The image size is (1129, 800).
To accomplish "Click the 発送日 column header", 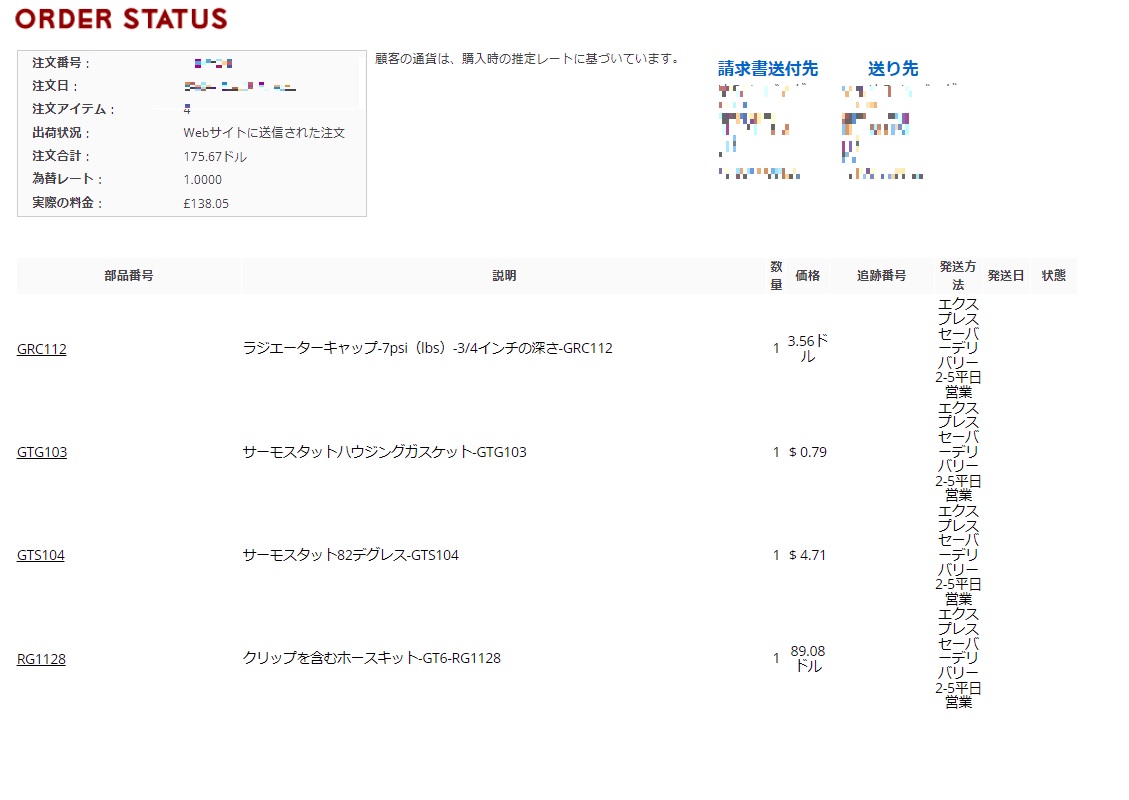I will [x=1005, y=276].
